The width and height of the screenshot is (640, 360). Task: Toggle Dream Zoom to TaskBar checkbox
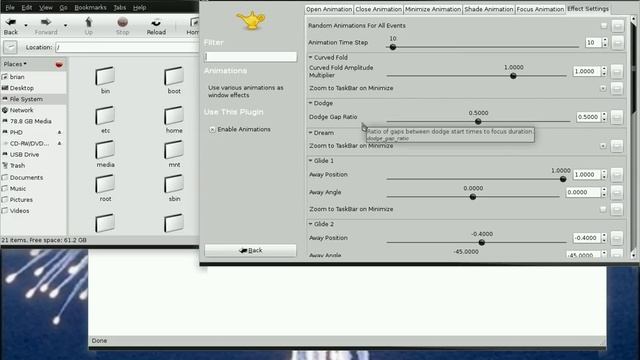tap(603, 146)
